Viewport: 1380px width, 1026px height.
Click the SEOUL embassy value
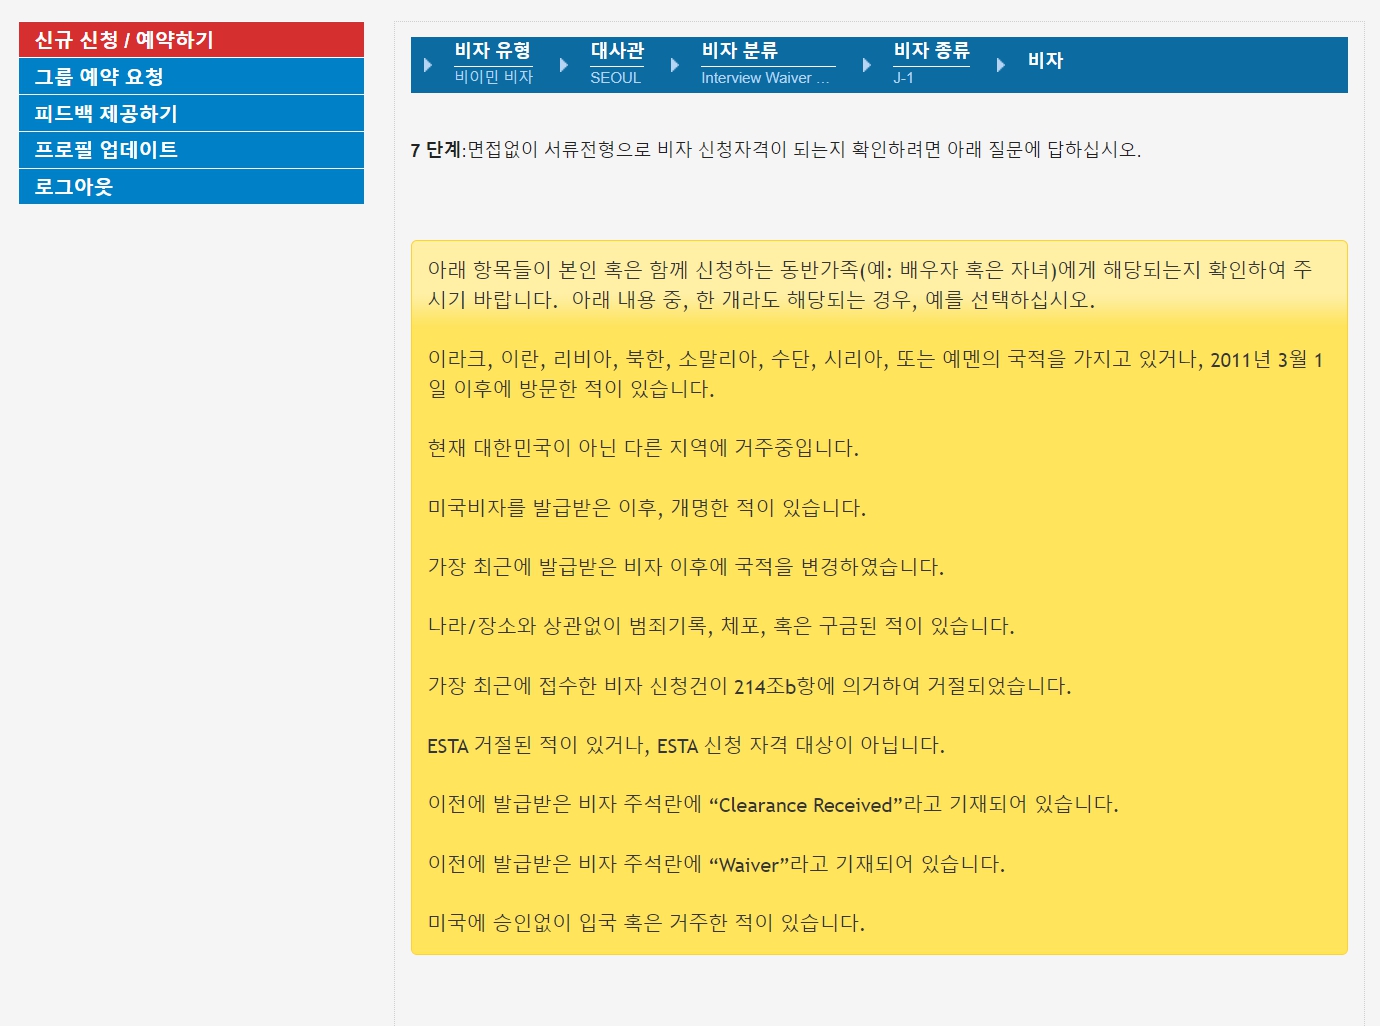pyautogui.click(x=615, y=77)
